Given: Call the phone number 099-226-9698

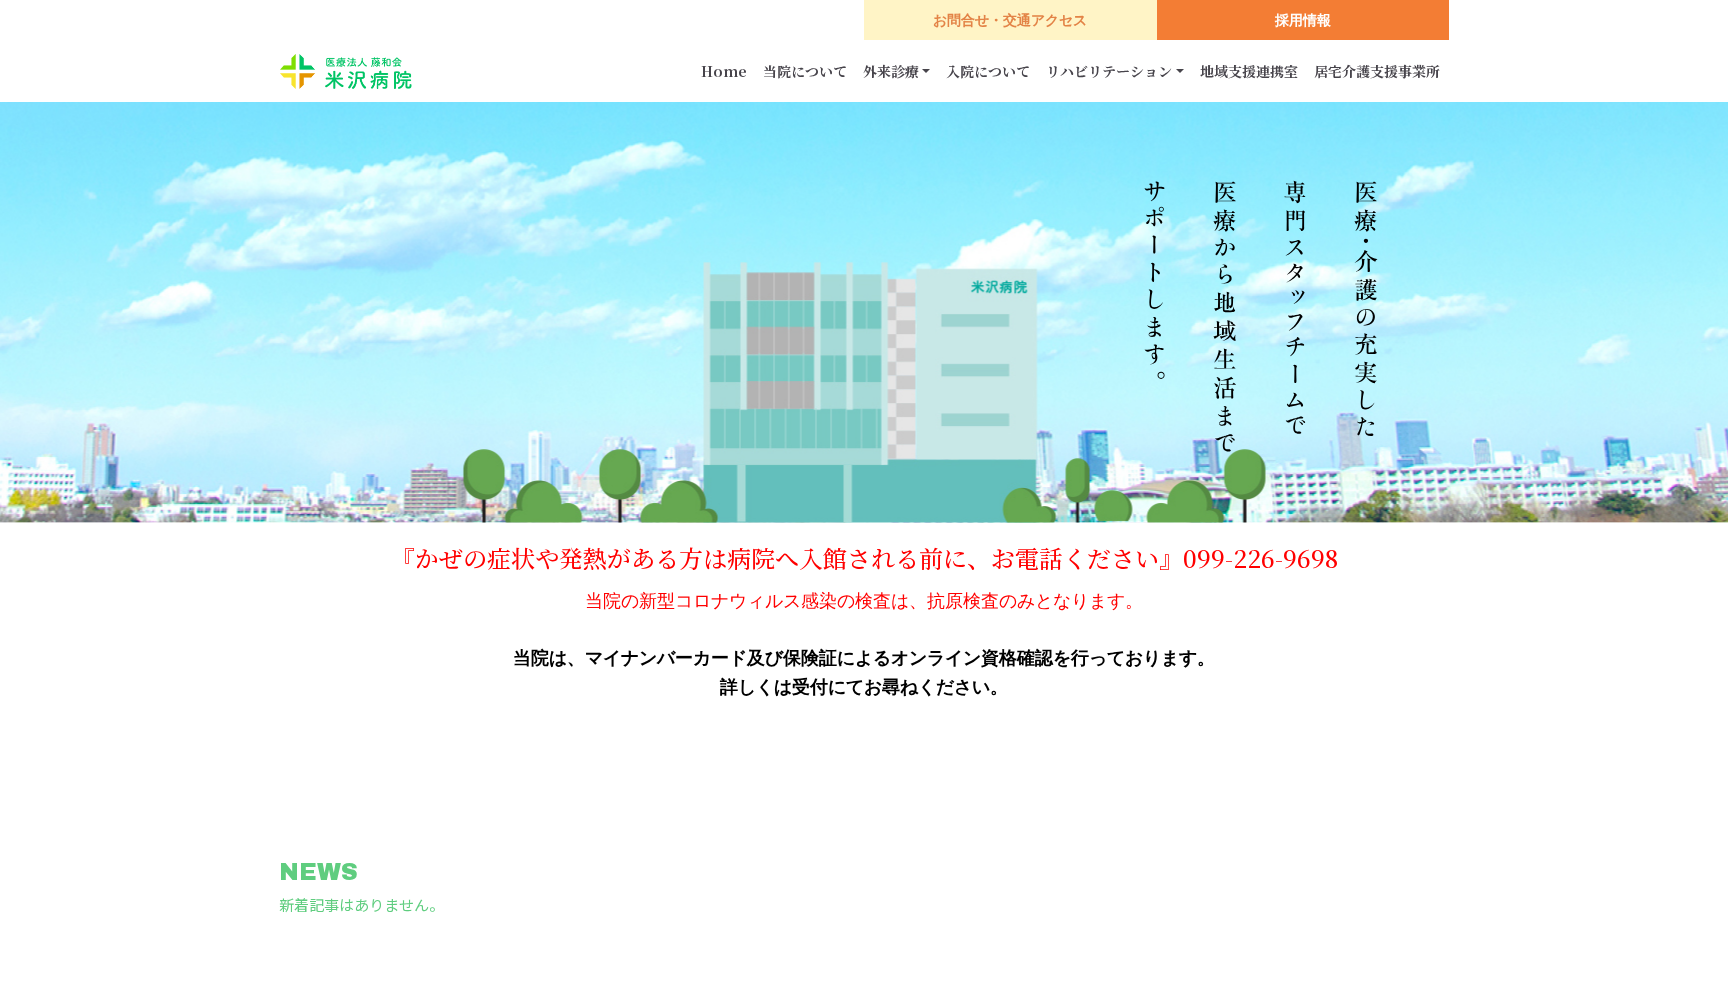Looking at the screenshot, I should point(1260,560).
